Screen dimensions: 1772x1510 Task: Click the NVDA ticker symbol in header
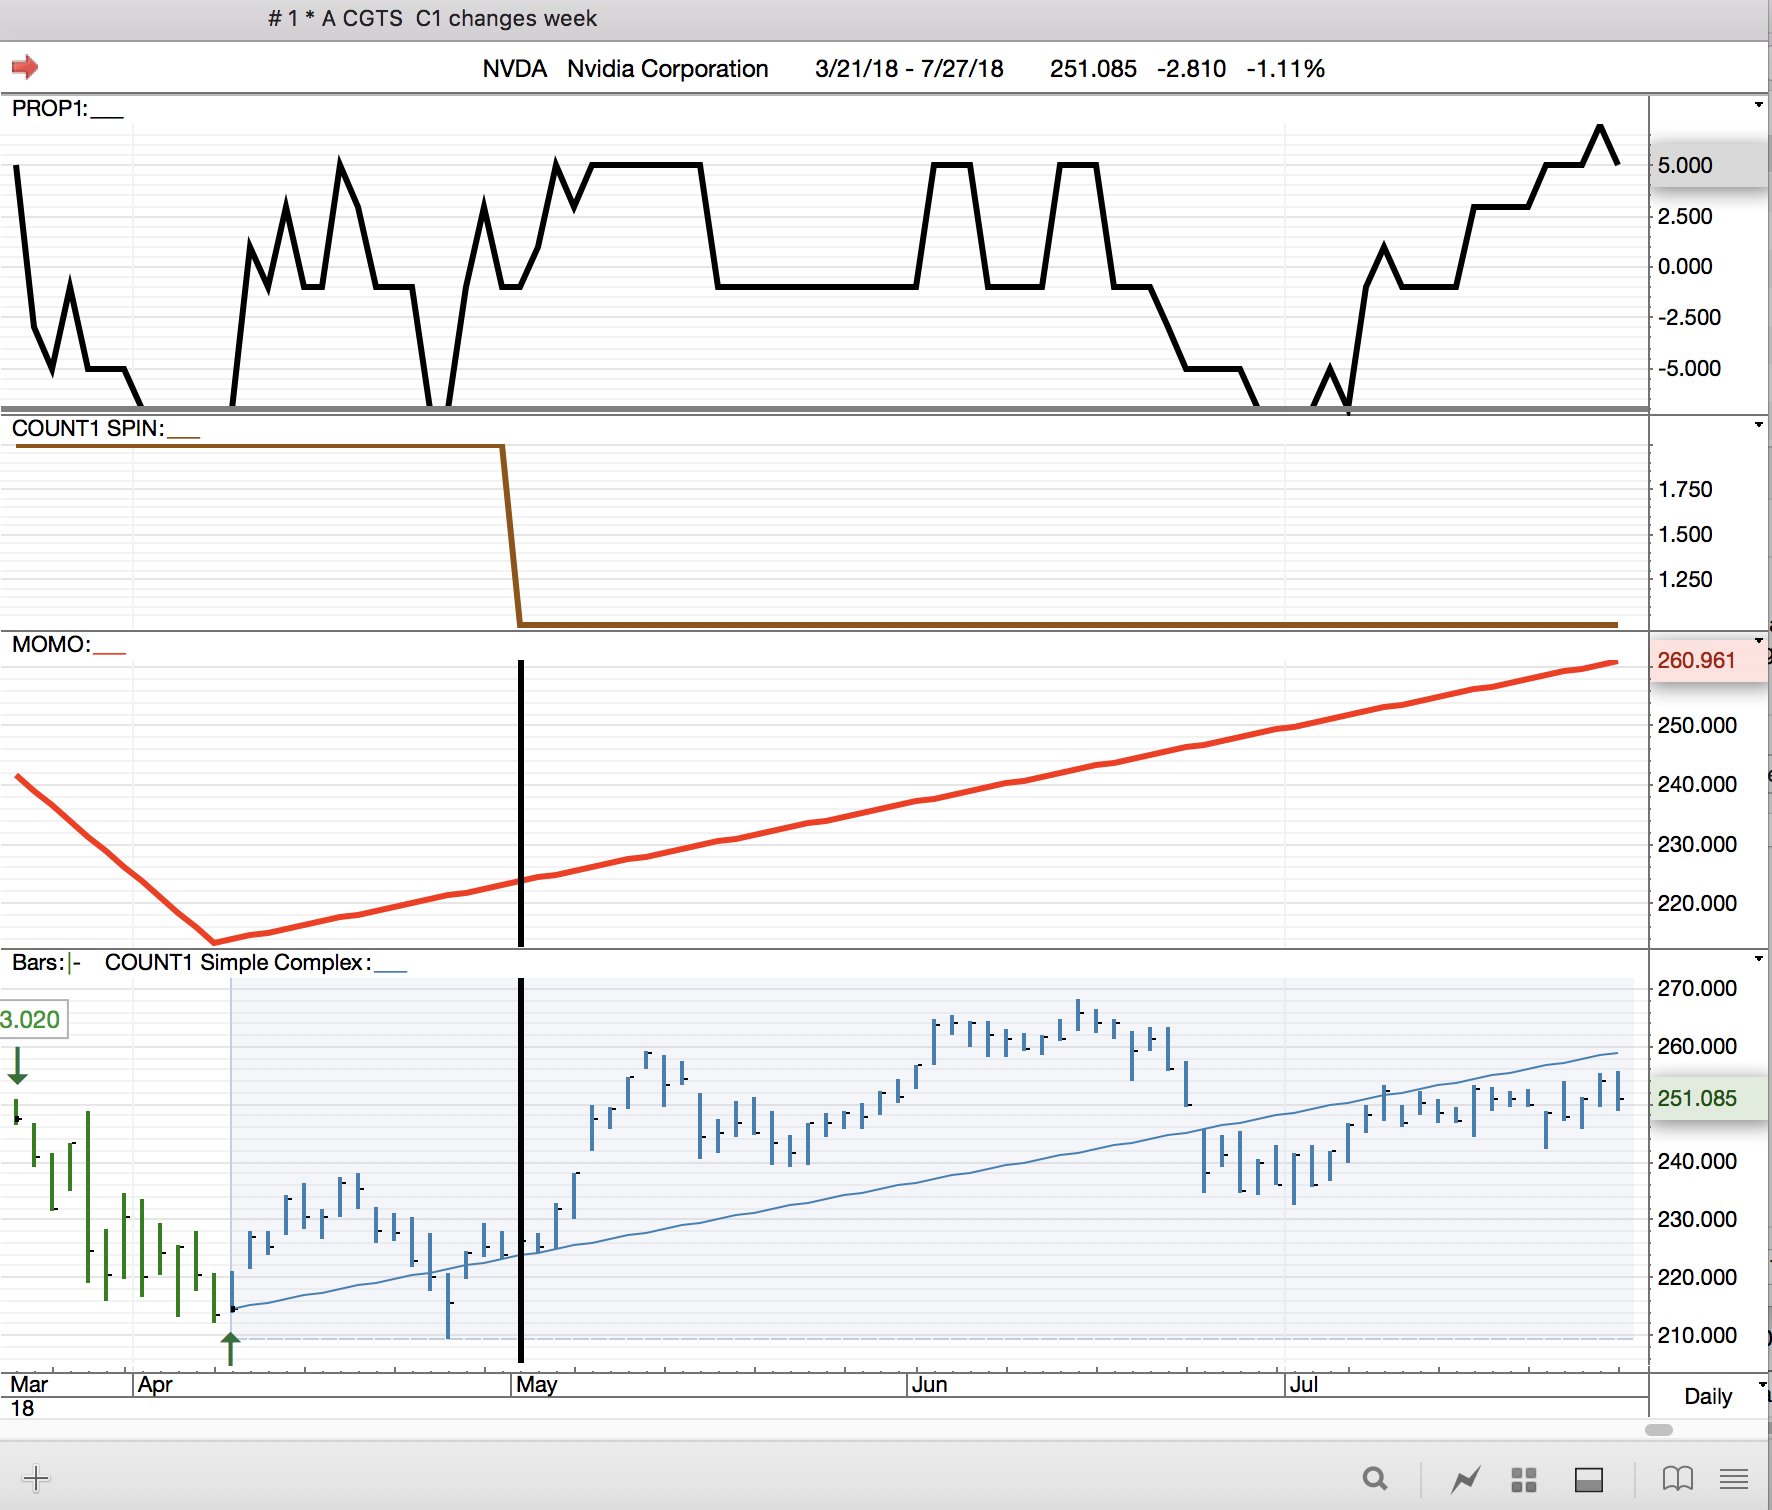(515, 68)
